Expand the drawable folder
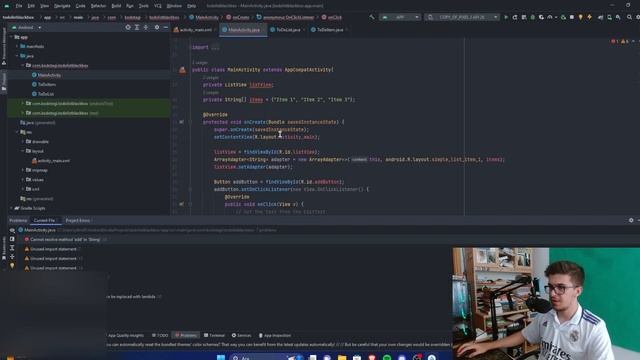 (x=23, y=142)
